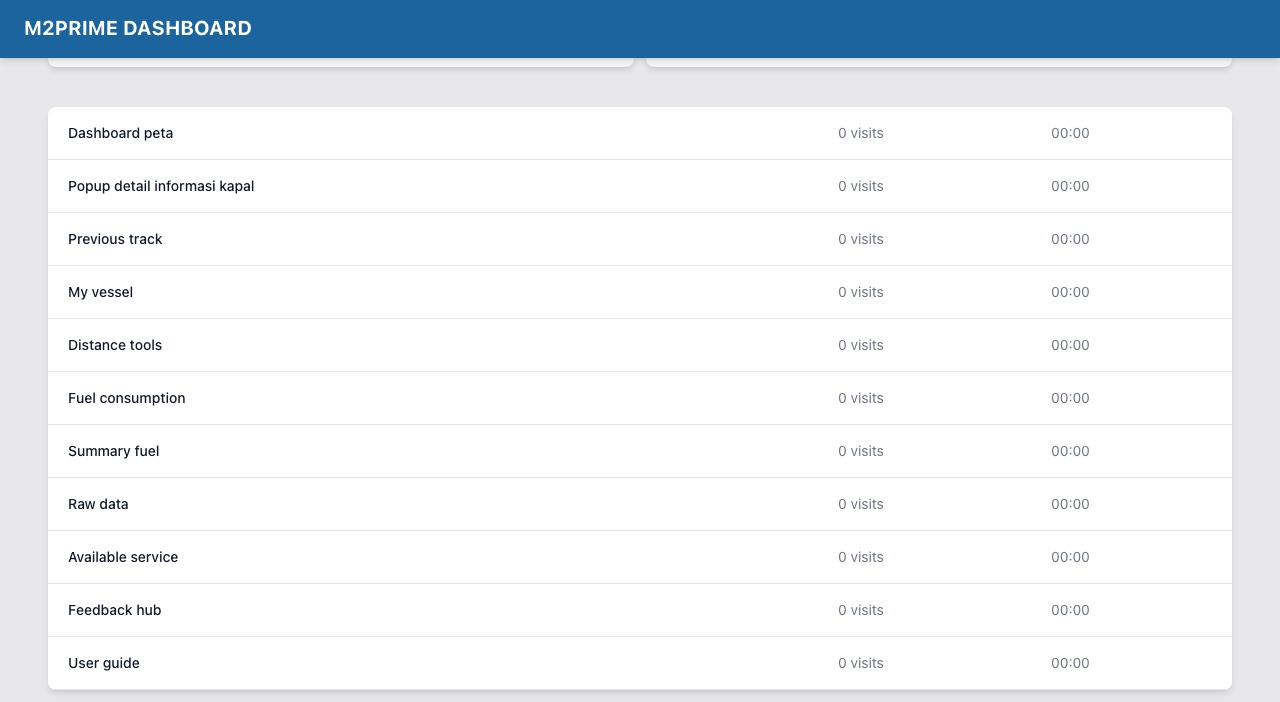
Task: Click the 00:00 duration for Fuel consumption
Action: click(x=1070, y=398)
